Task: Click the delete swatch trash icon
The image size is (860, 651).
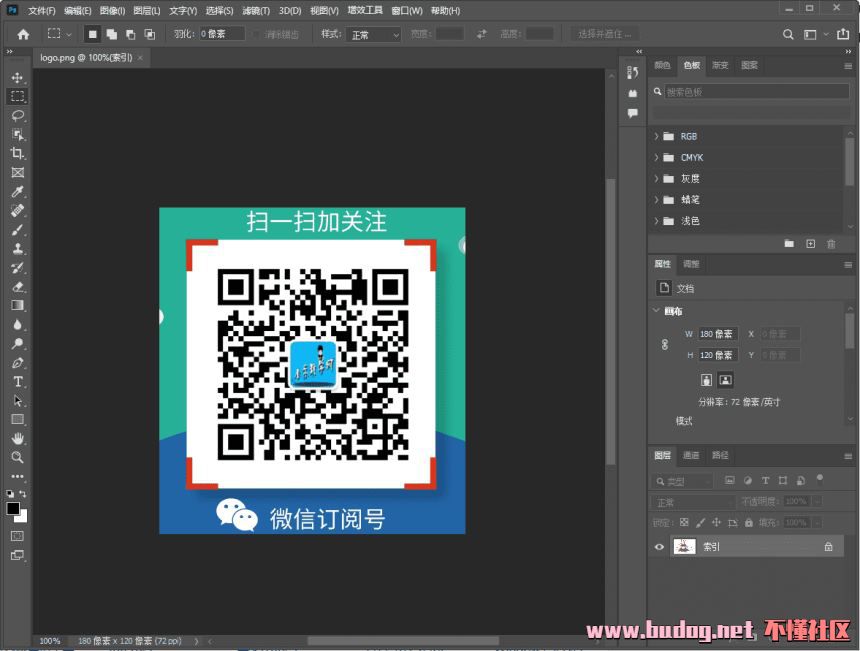Action: 831,244
